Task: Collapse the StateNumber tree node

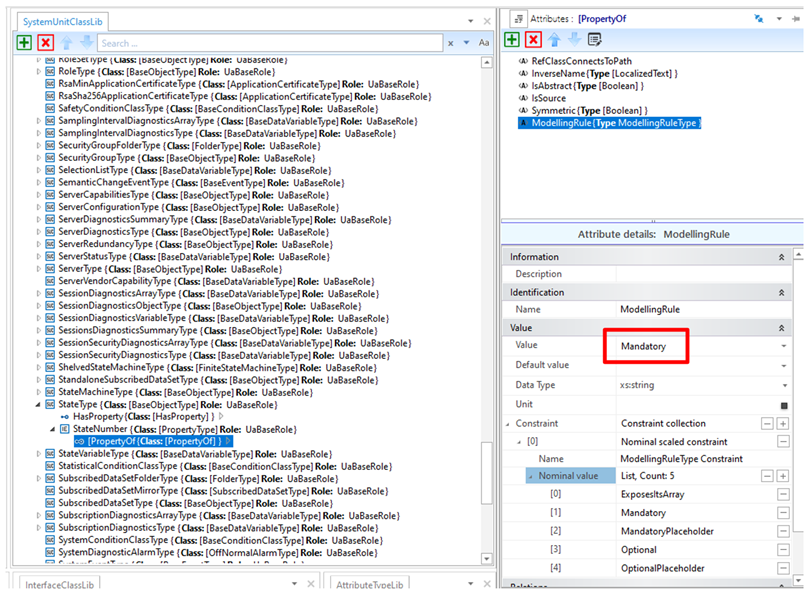Action: click(x=53, y=429)
